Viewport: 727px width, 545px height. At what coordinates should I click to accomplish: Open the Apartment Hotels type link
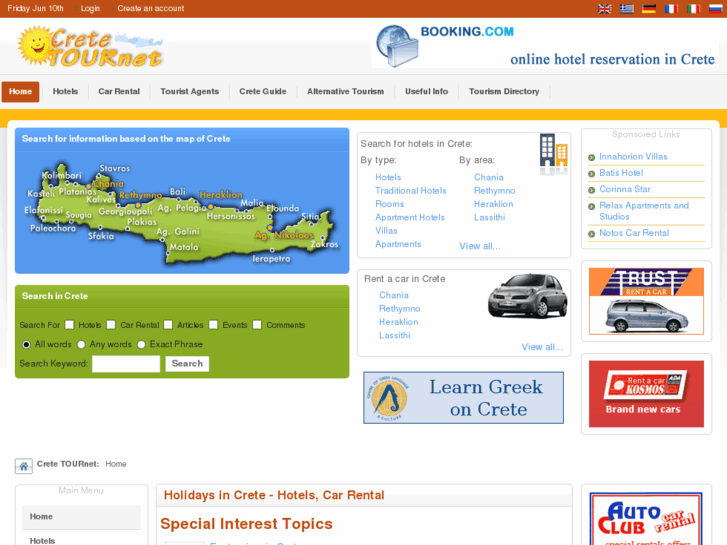410,218
